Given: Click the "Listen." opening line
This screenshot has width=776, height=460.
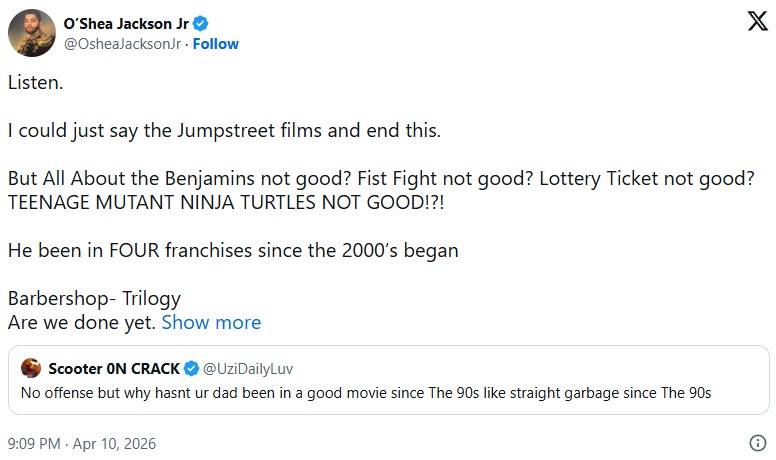Looking at the screenshot, I should (x=36, y=83).
